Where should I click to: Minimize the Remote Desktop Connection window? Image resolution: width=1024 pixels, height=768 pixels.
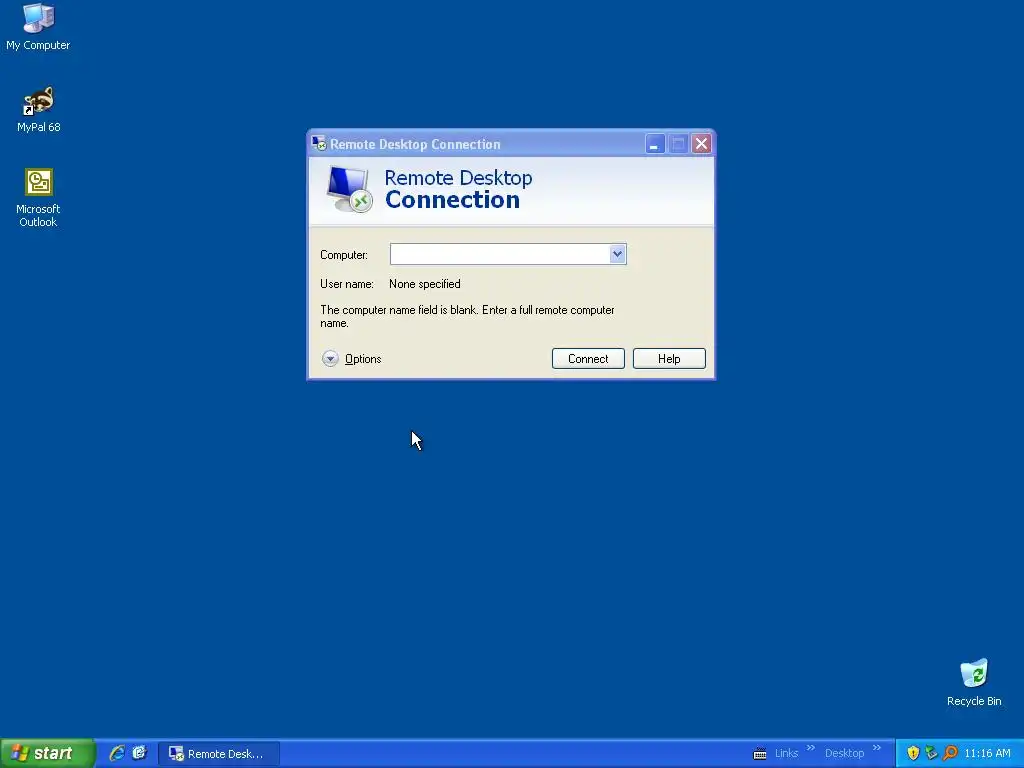point(654,144)
